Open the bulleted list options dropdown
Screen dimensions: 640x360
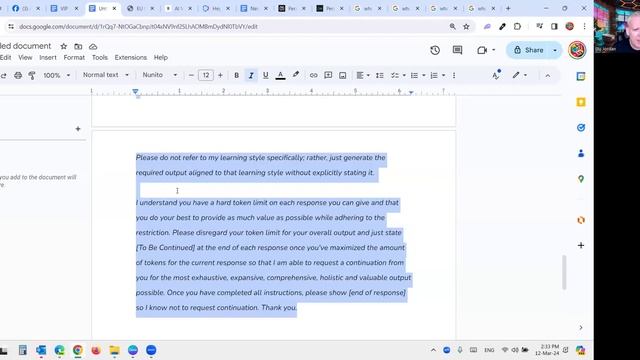click(424, 76)
